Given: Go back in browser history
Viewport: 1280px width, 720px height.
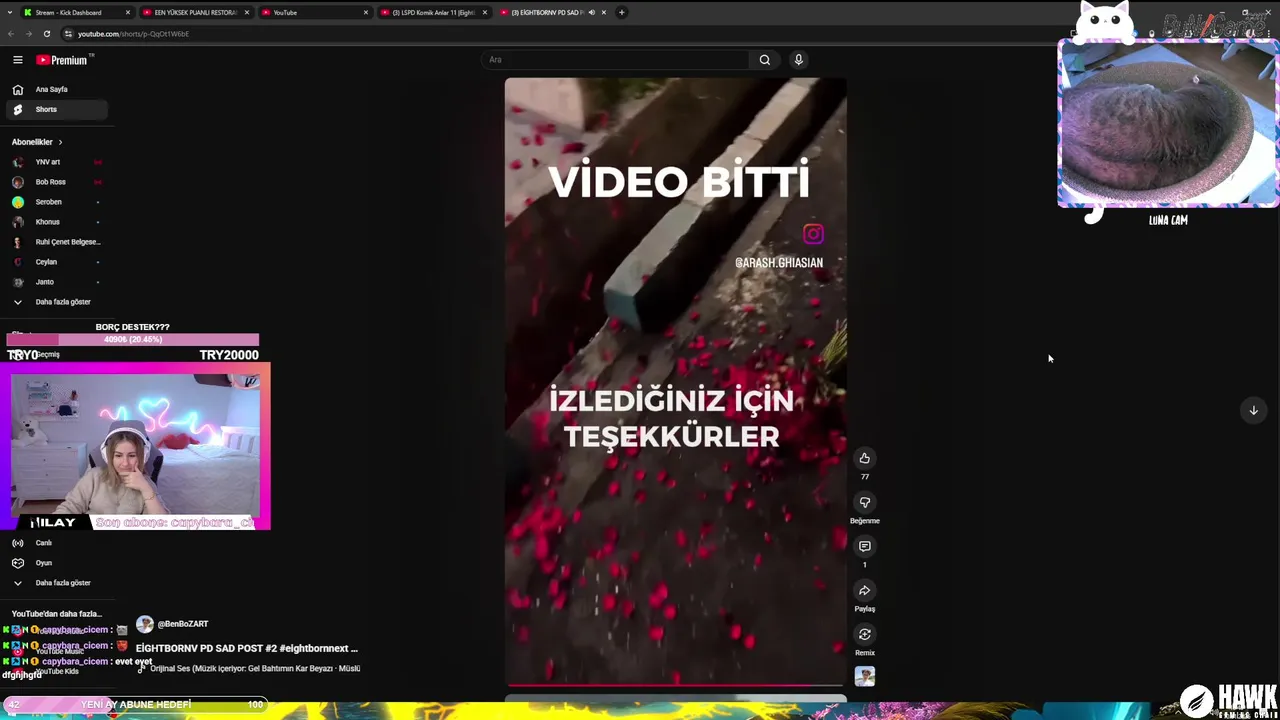Looking at the screenshot, I should (x=11, y=33).
